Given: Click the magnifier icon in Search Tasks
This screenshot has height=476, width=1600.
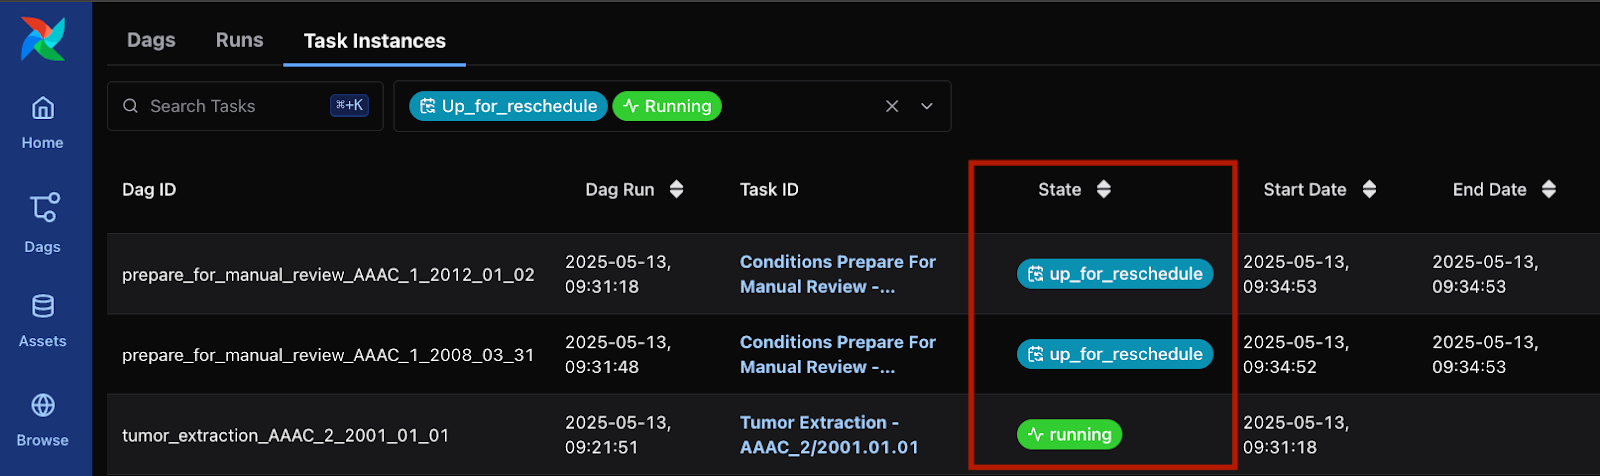Looking at the screenshot, I should click(x=130, y=106).
